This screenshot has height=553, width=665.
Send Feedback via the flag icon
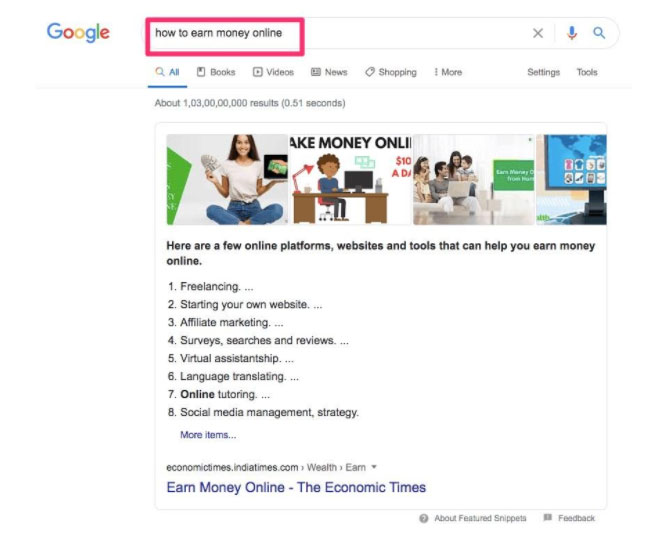[548, 518]
